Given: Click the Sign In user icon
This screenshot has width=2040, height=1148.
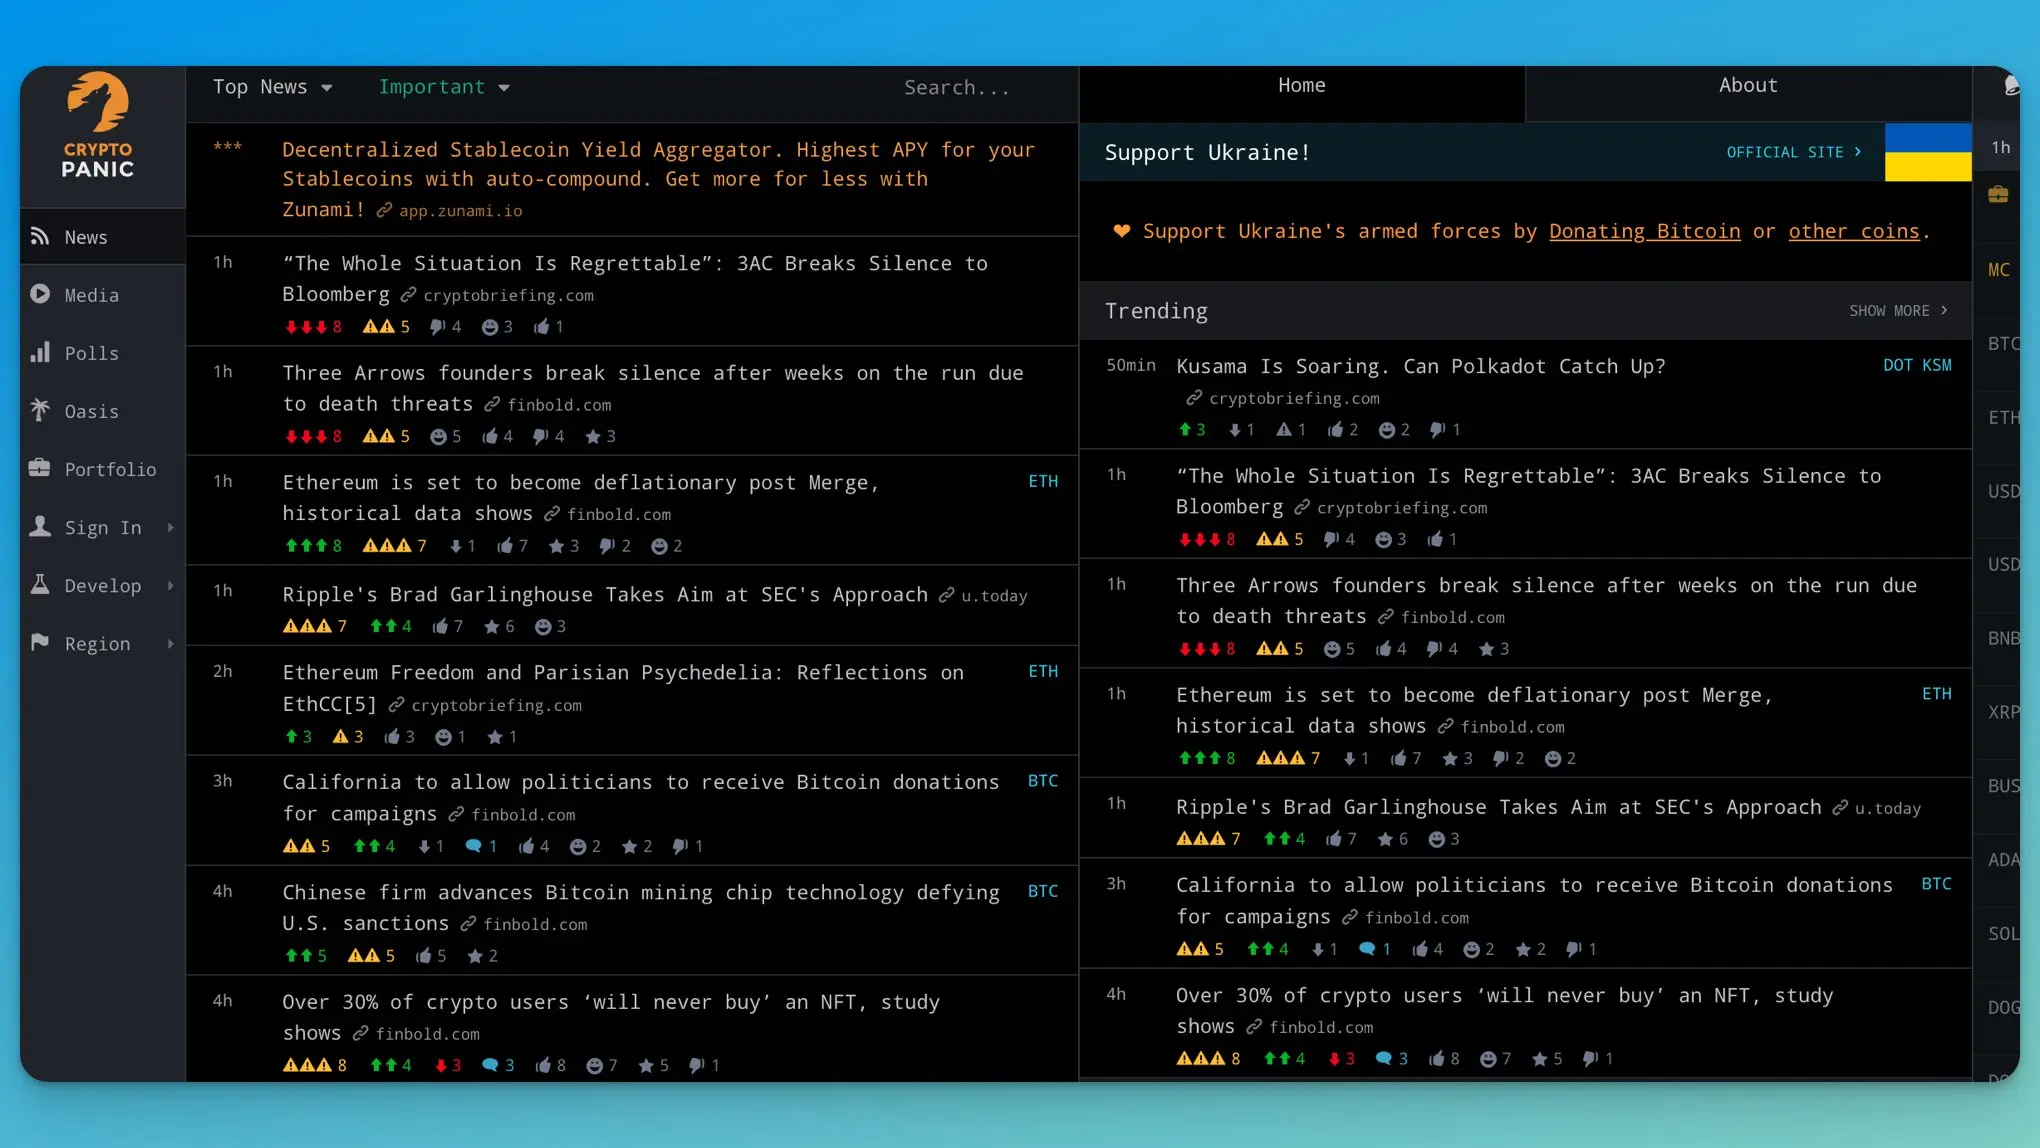Looking at the screenshot, I should [40, 526].
